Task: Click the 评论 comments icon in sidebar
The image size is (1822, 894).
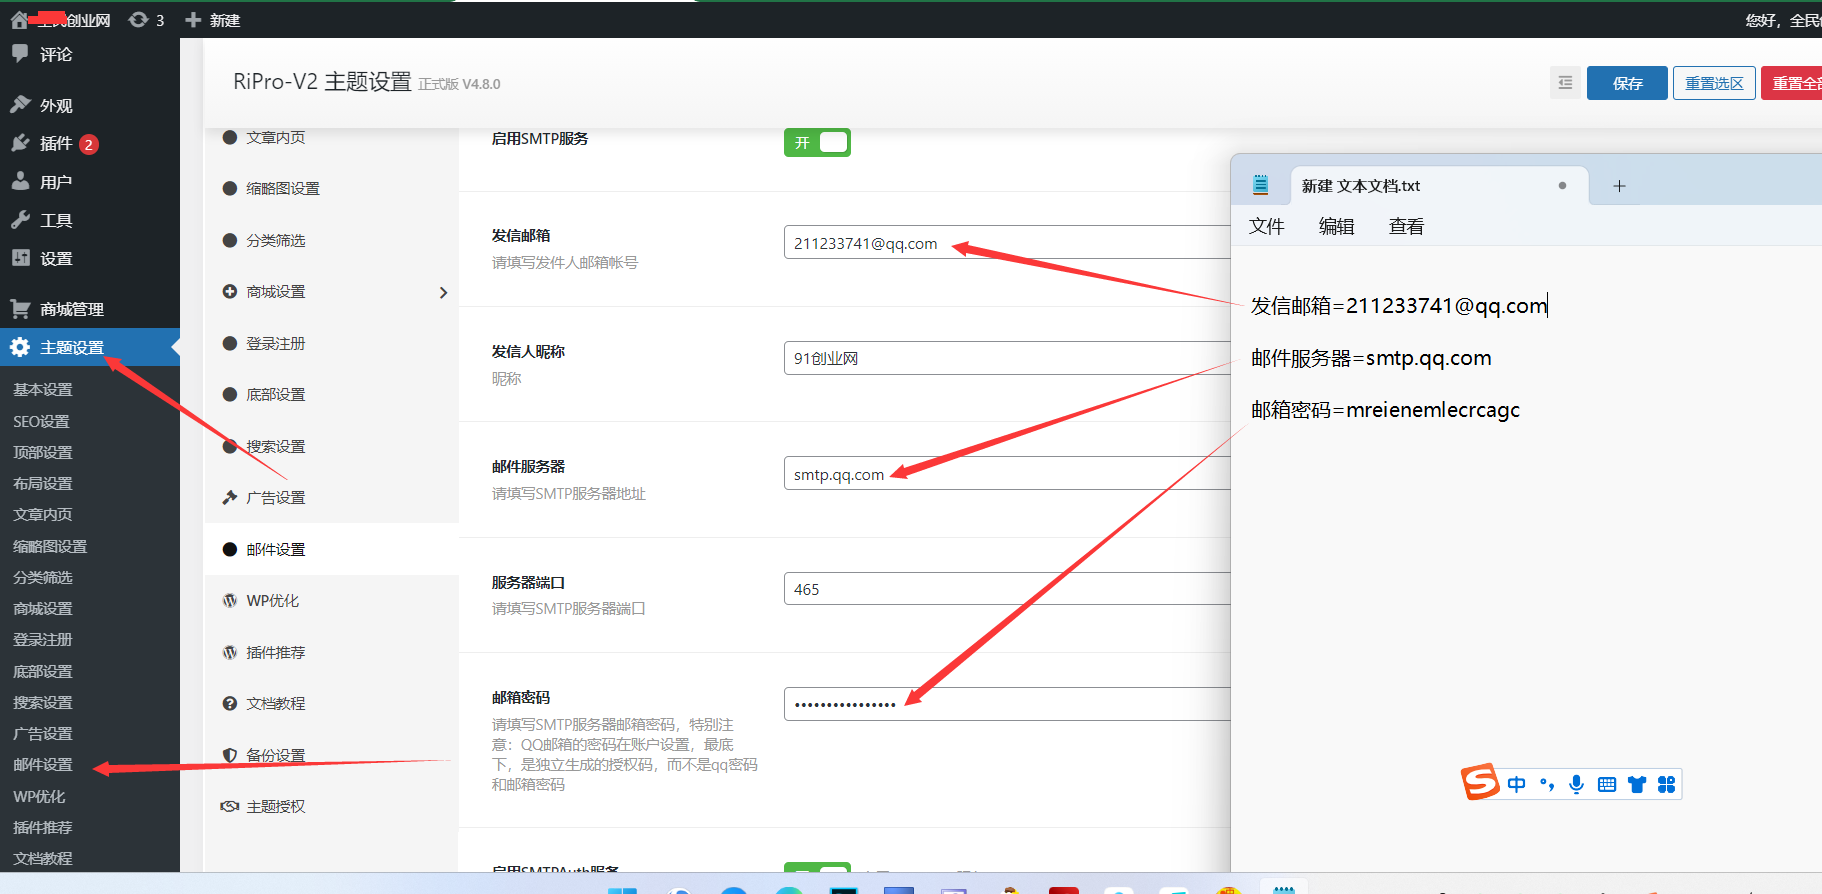Action: tap(20, 54)
